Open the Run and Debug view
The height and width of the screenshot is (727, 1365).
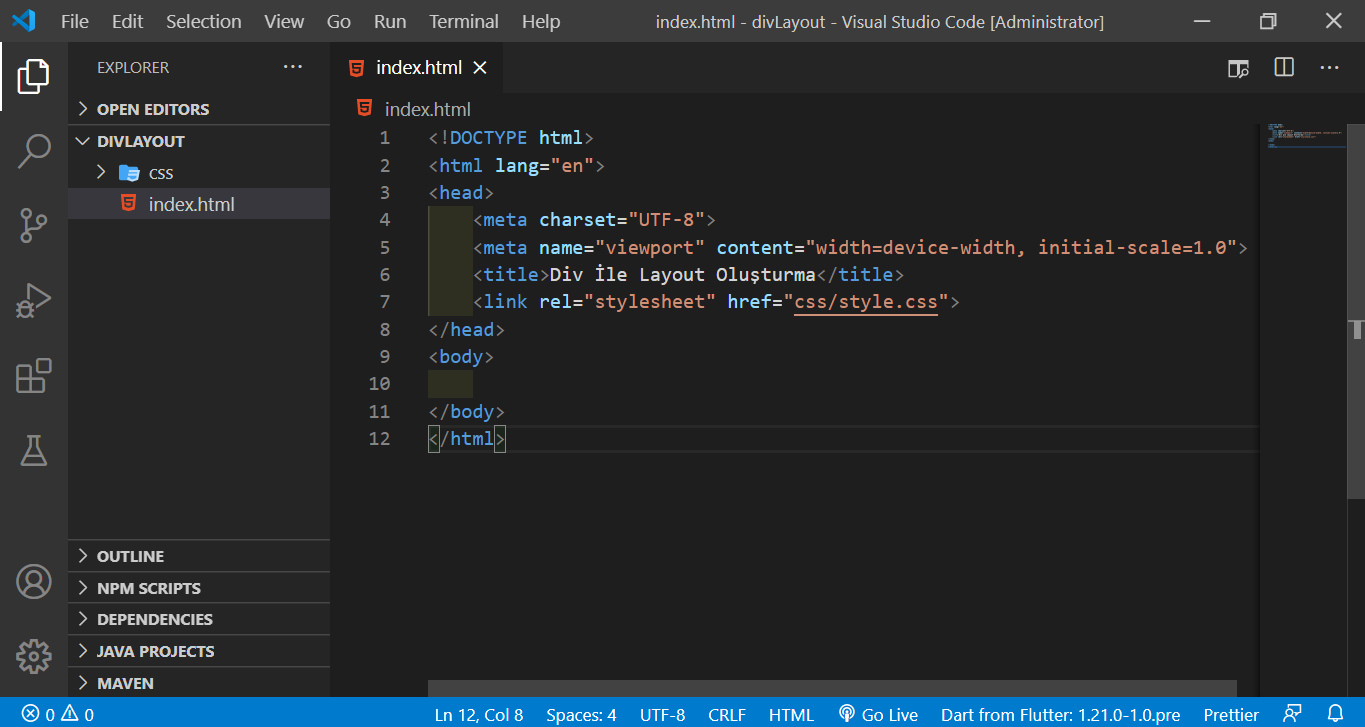coord(34,300)
